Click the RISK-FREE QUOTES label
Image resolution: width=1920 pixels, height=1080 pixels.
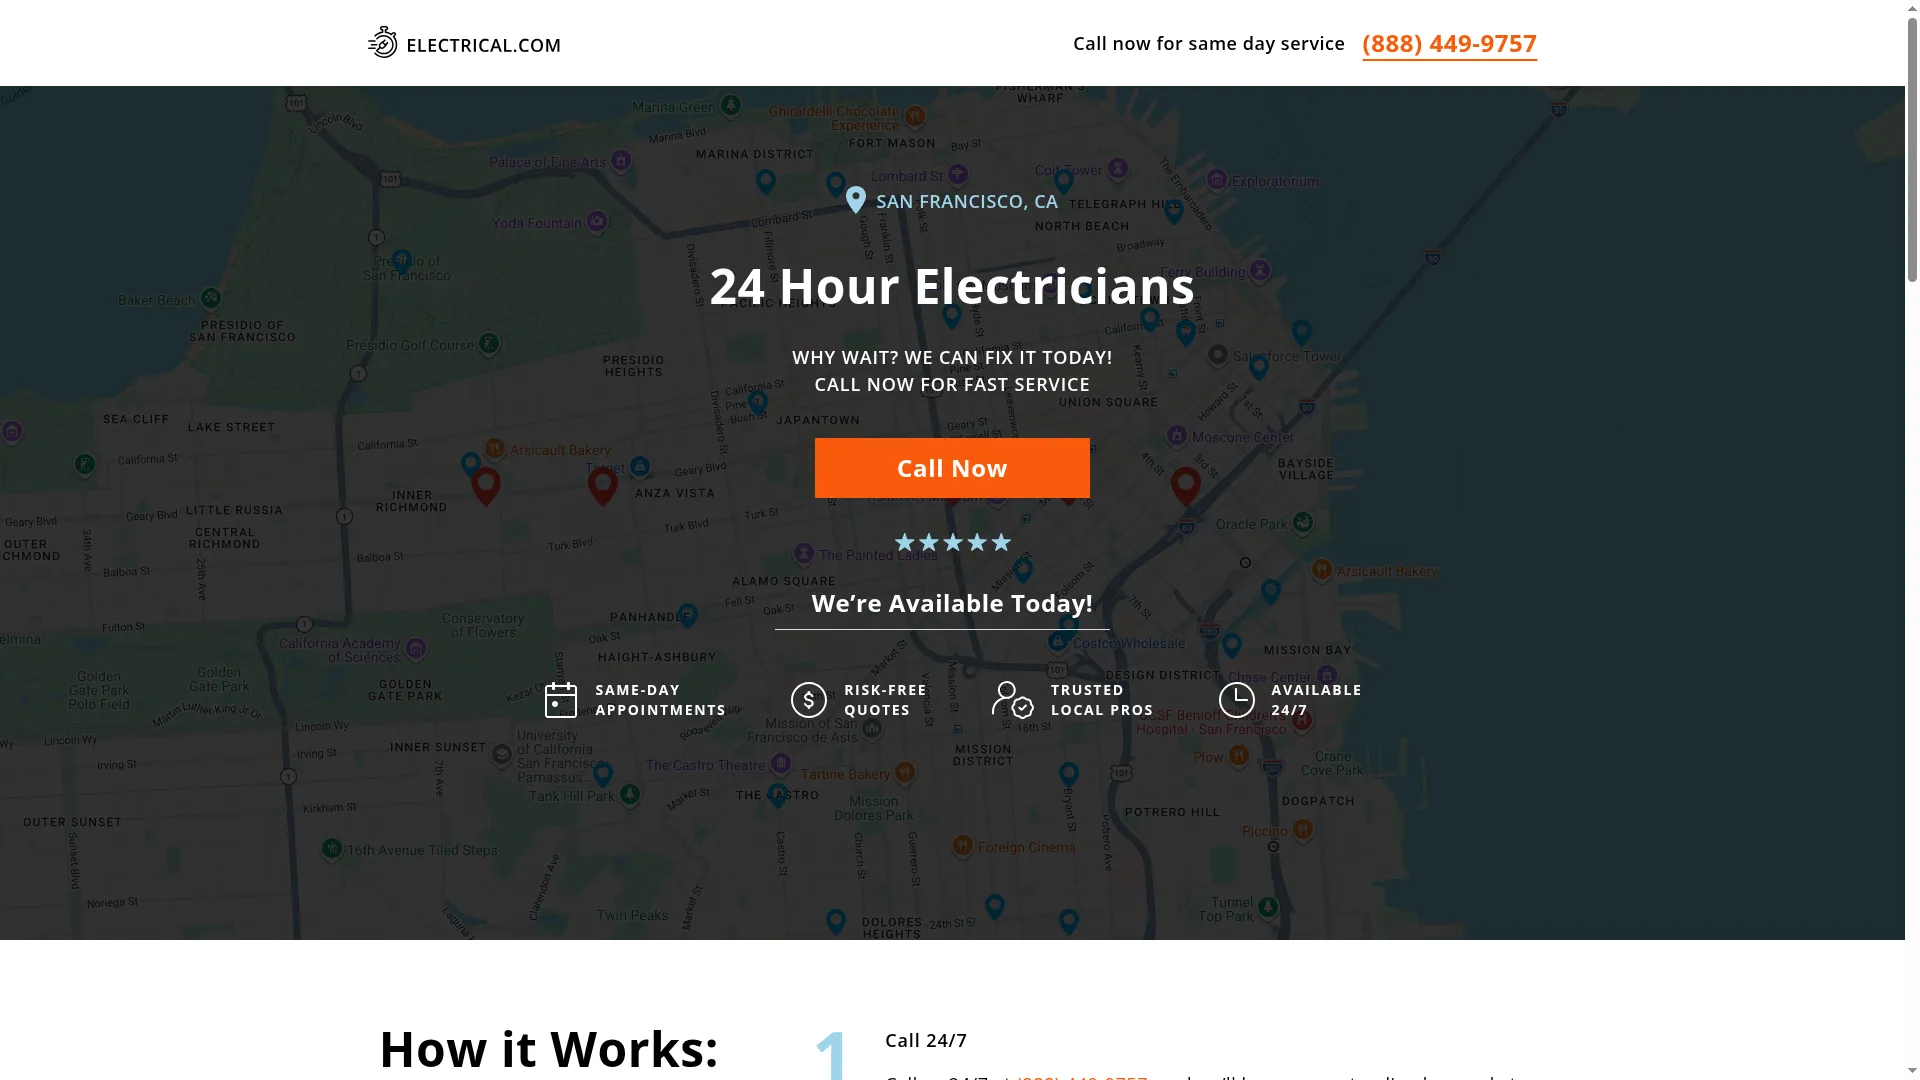point(885,700)
